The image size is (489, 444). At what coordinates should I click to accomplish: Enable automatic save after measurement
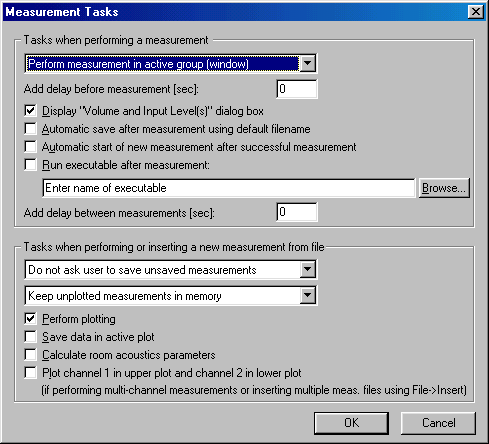pos(30,129)
